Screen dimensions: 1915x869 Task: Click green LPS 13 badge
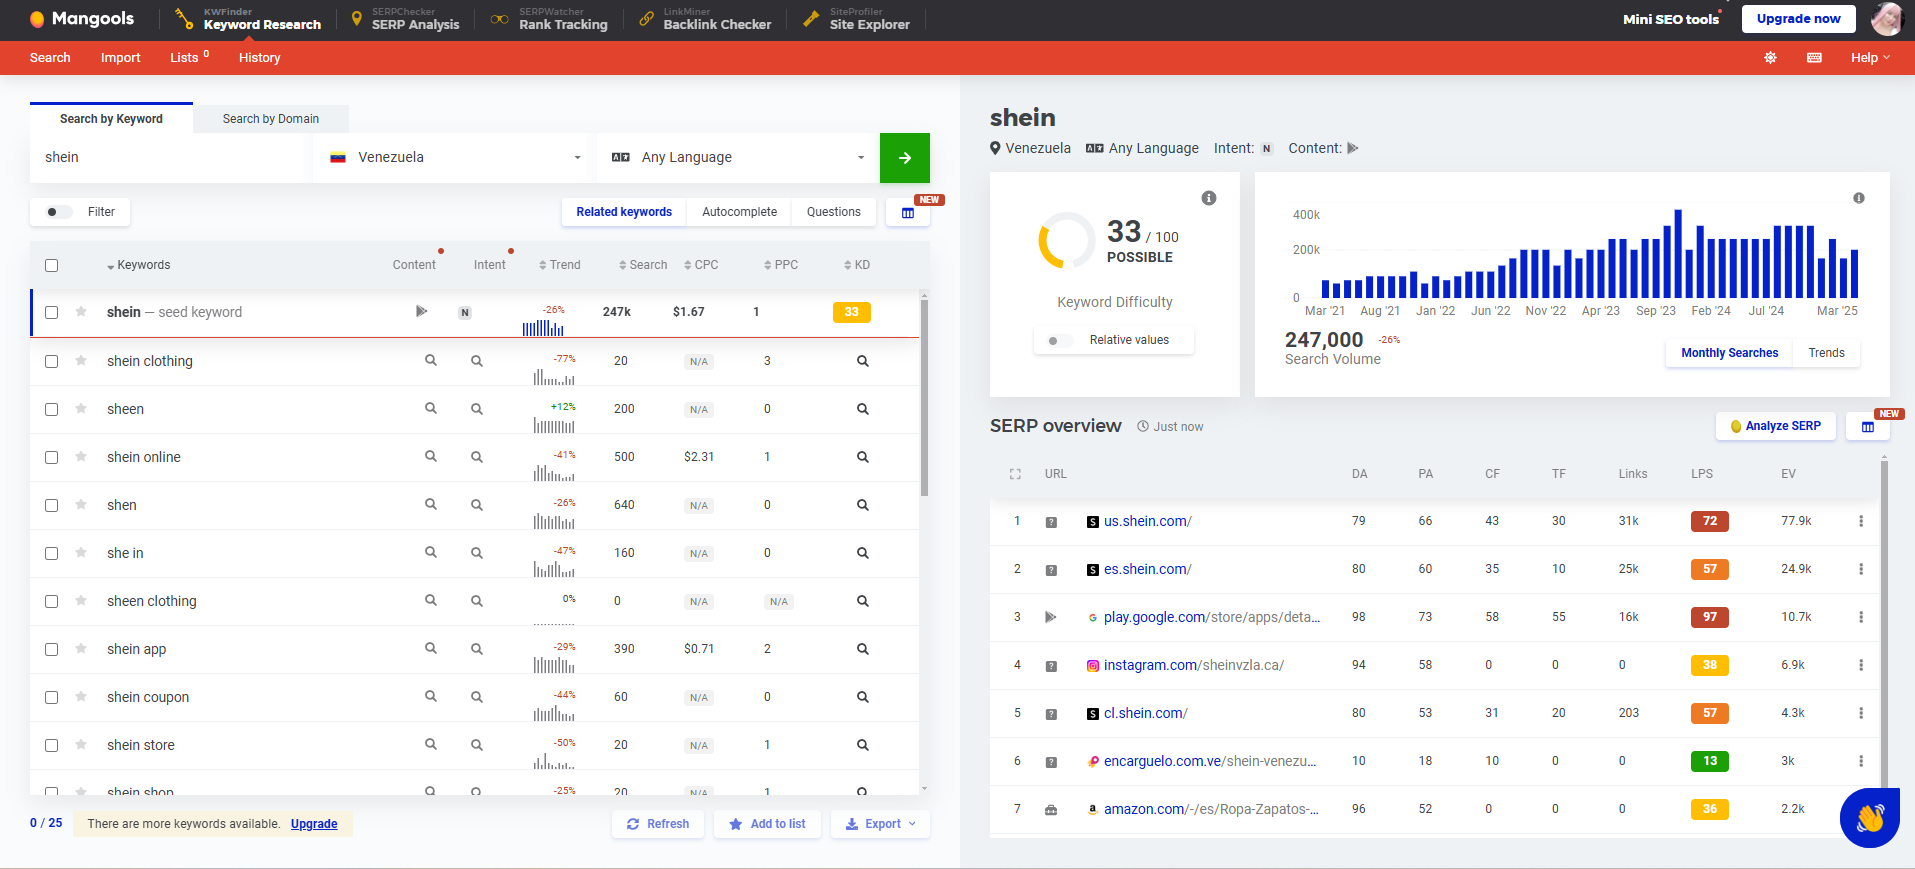click(x=1709, y=761)
